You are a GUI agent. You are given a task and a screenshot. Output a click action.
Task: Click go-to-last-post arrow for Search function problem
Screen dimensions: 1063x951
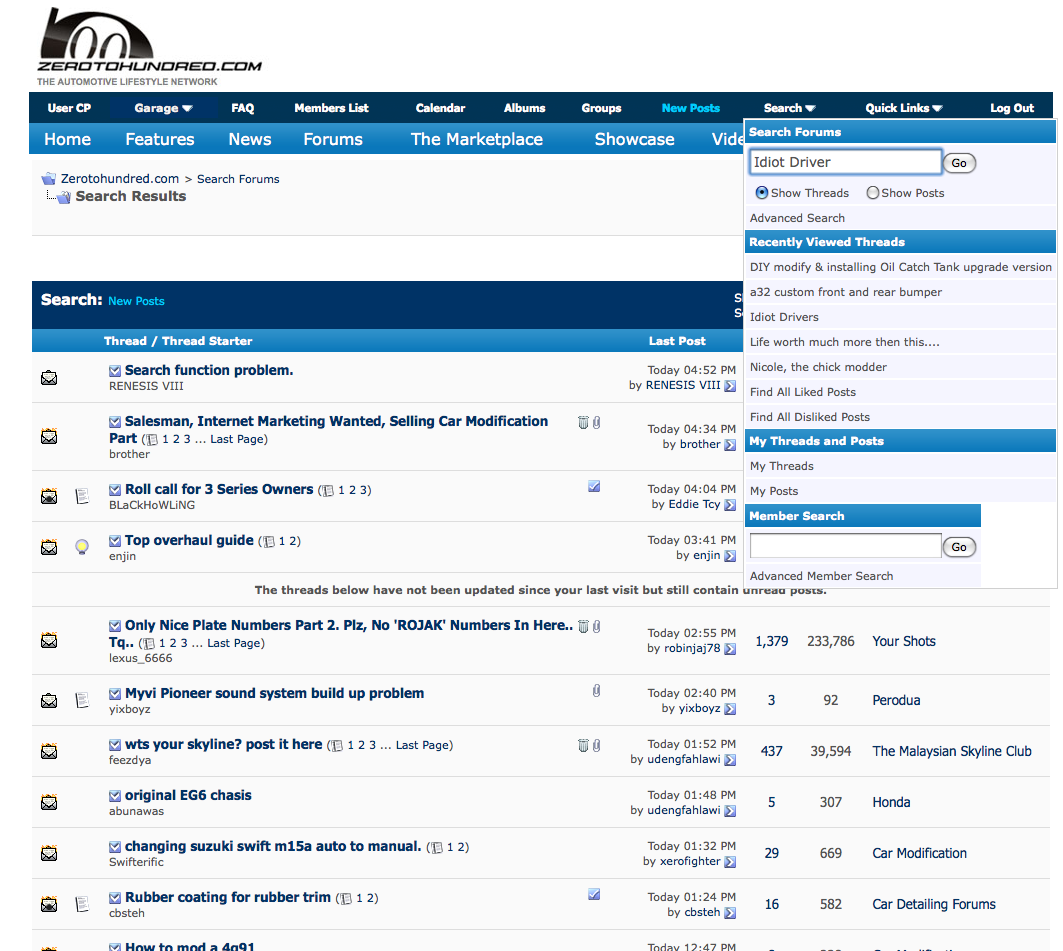[730, 386]
